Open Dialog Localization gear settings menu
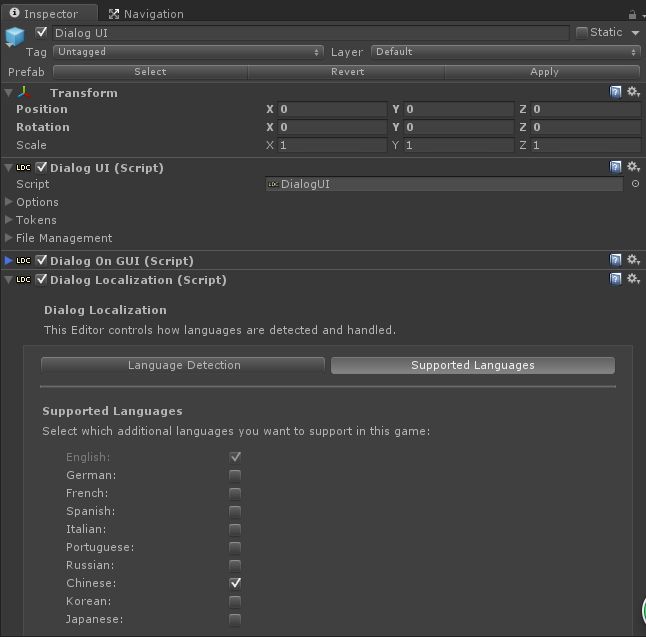Screen dimensions: 646x637 tap(633, 279)
